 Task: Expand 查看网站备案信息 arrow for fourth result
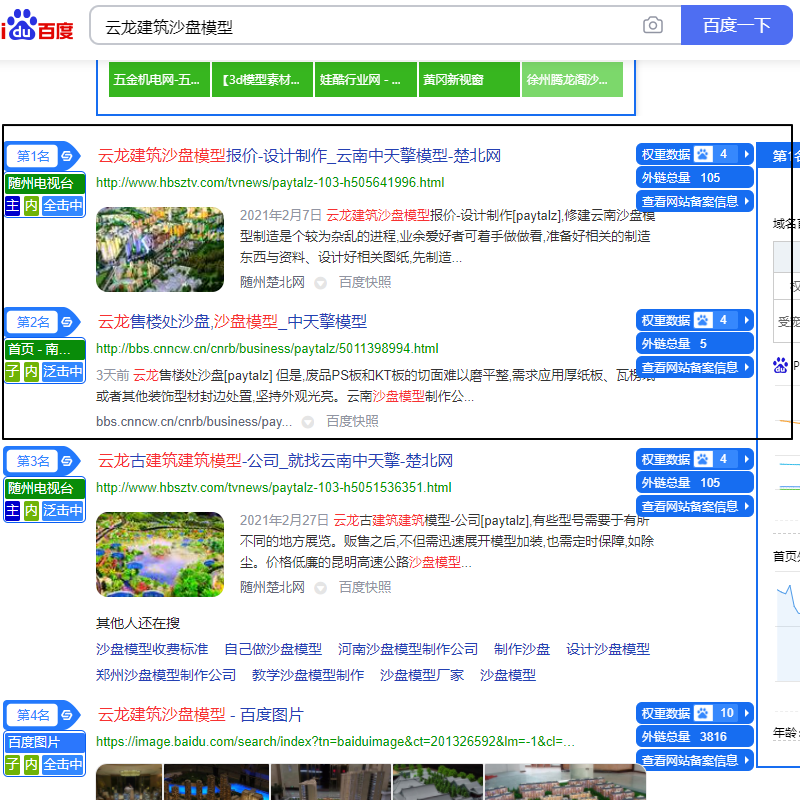746,760
